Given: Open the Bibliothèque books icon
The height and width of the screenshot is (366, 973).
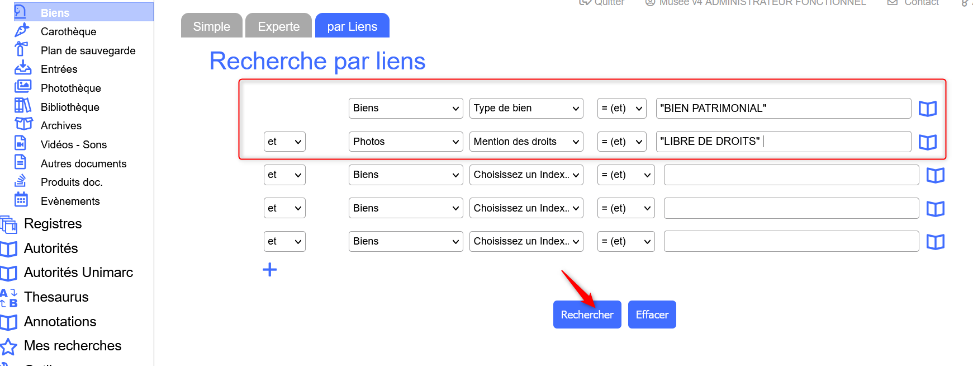Looking at the screenshot, I should point(22,106).
